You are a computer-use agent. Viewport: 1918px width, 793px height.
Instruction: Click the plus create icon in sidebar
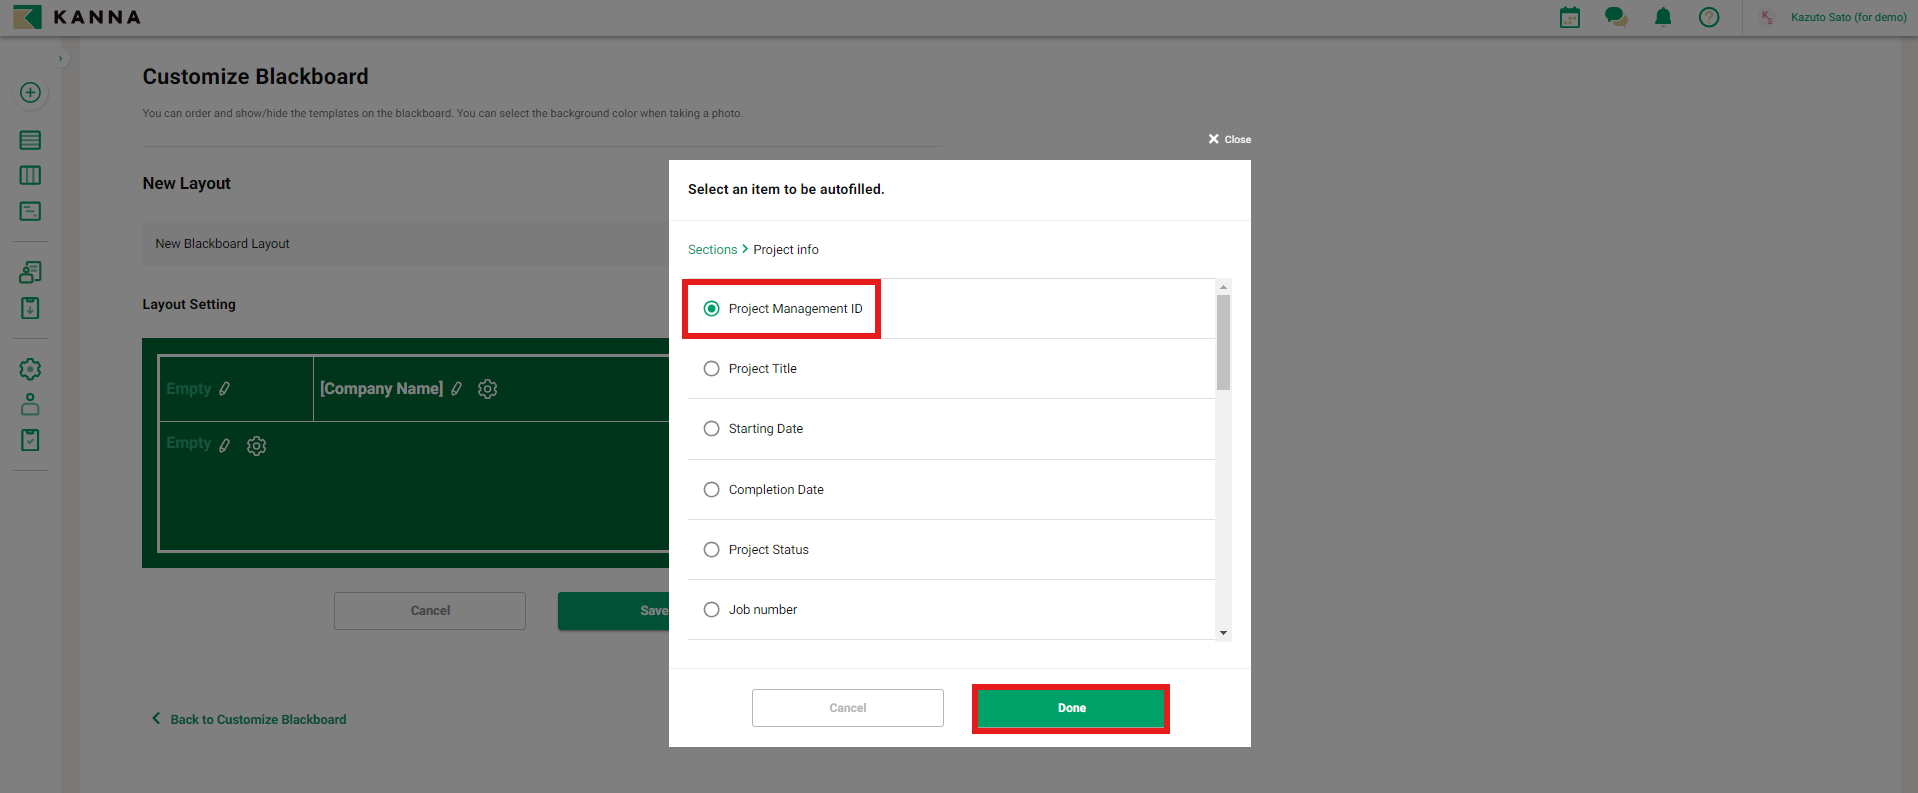[x=30, y=93]
